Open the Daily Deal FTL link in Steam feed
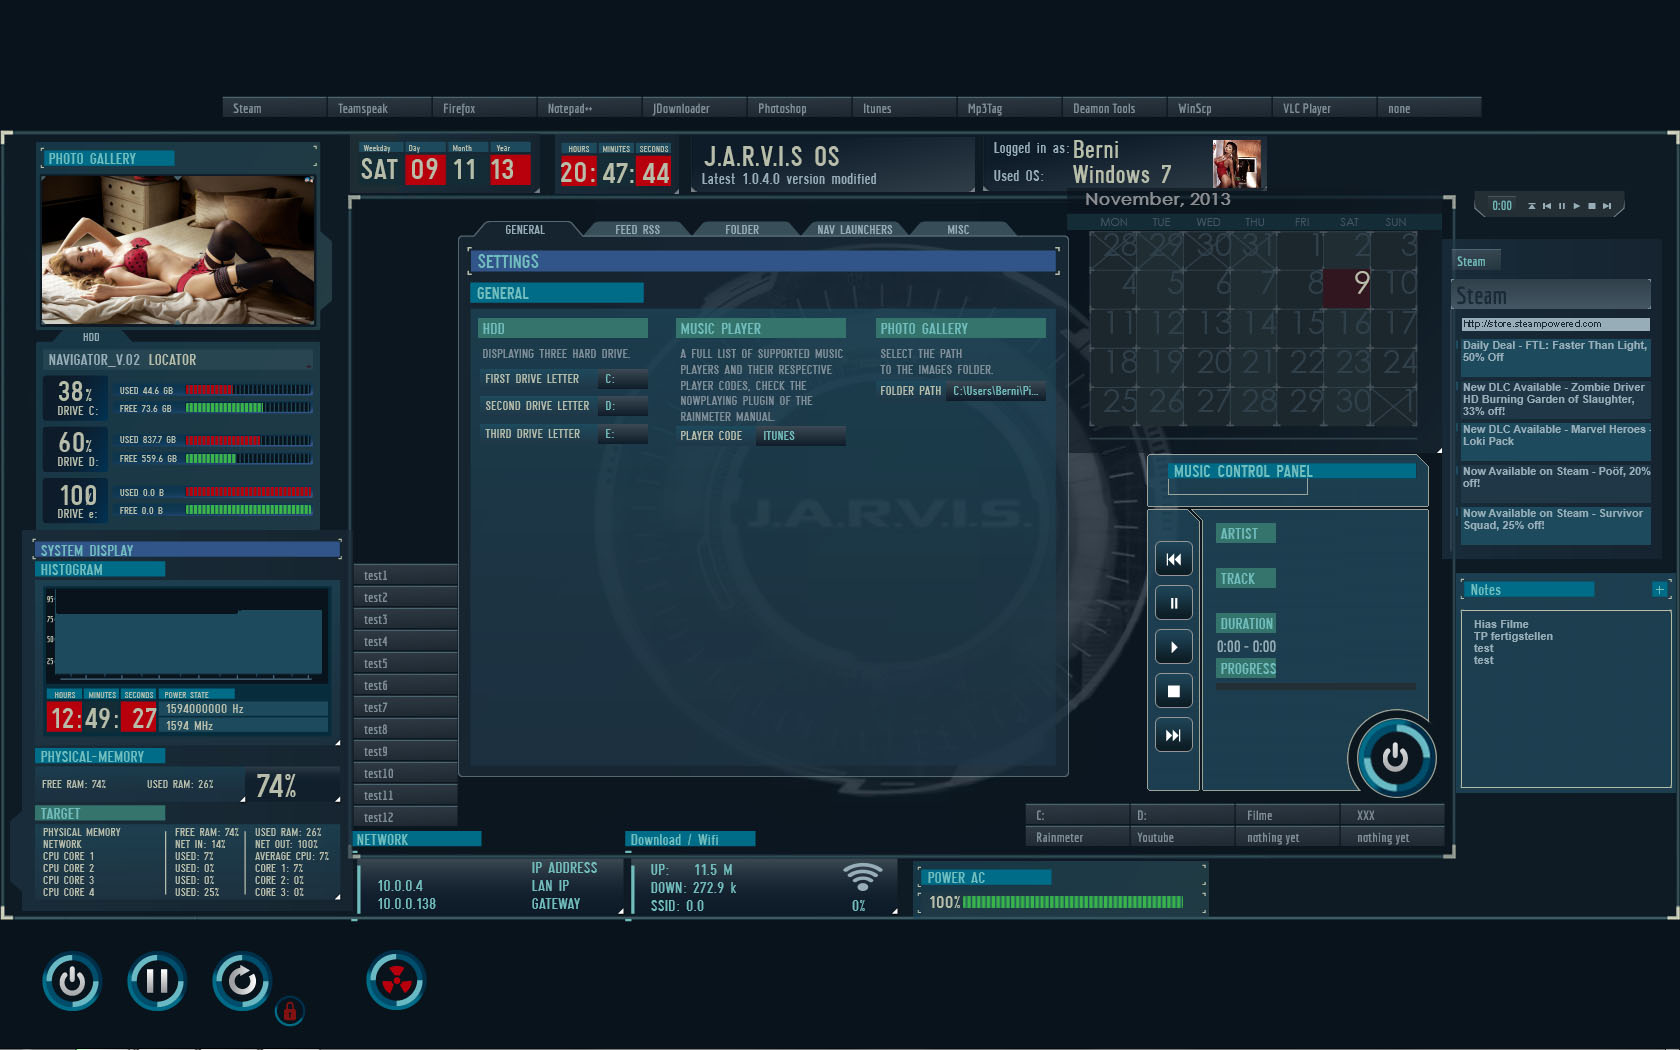The image size is (1680, 1050). coord(1554,351)
